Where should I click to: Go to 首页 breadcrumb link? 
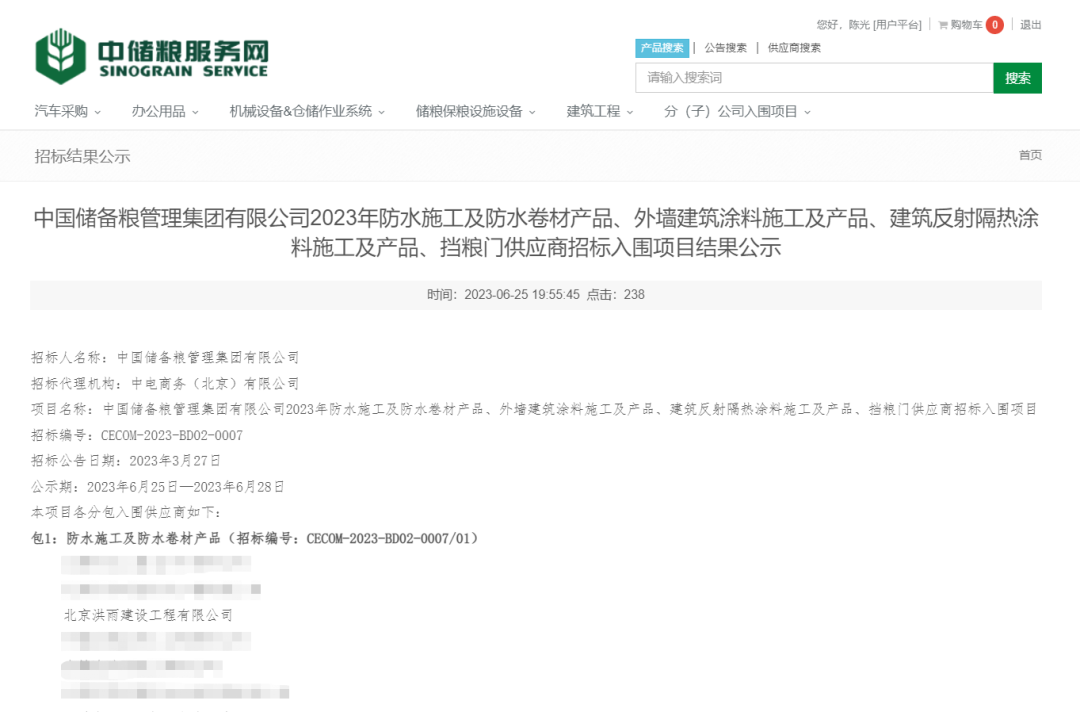click(1030, 155)
